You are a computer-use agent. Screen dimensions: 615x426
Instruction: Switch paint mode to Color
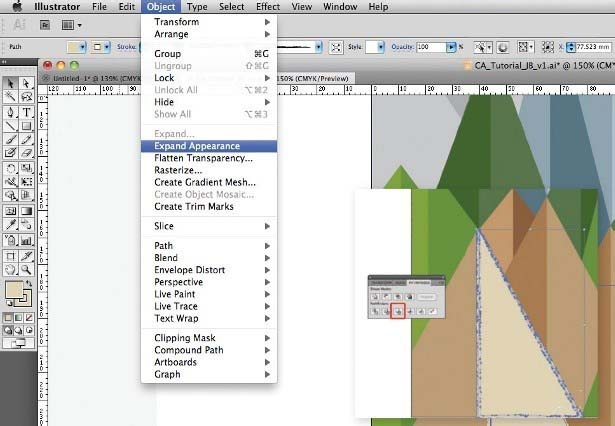coord(8,317)
